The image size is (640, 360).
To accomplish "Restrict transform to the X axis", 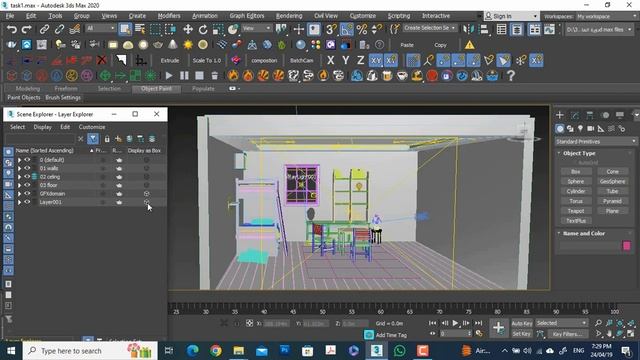I will pos(331,60).
